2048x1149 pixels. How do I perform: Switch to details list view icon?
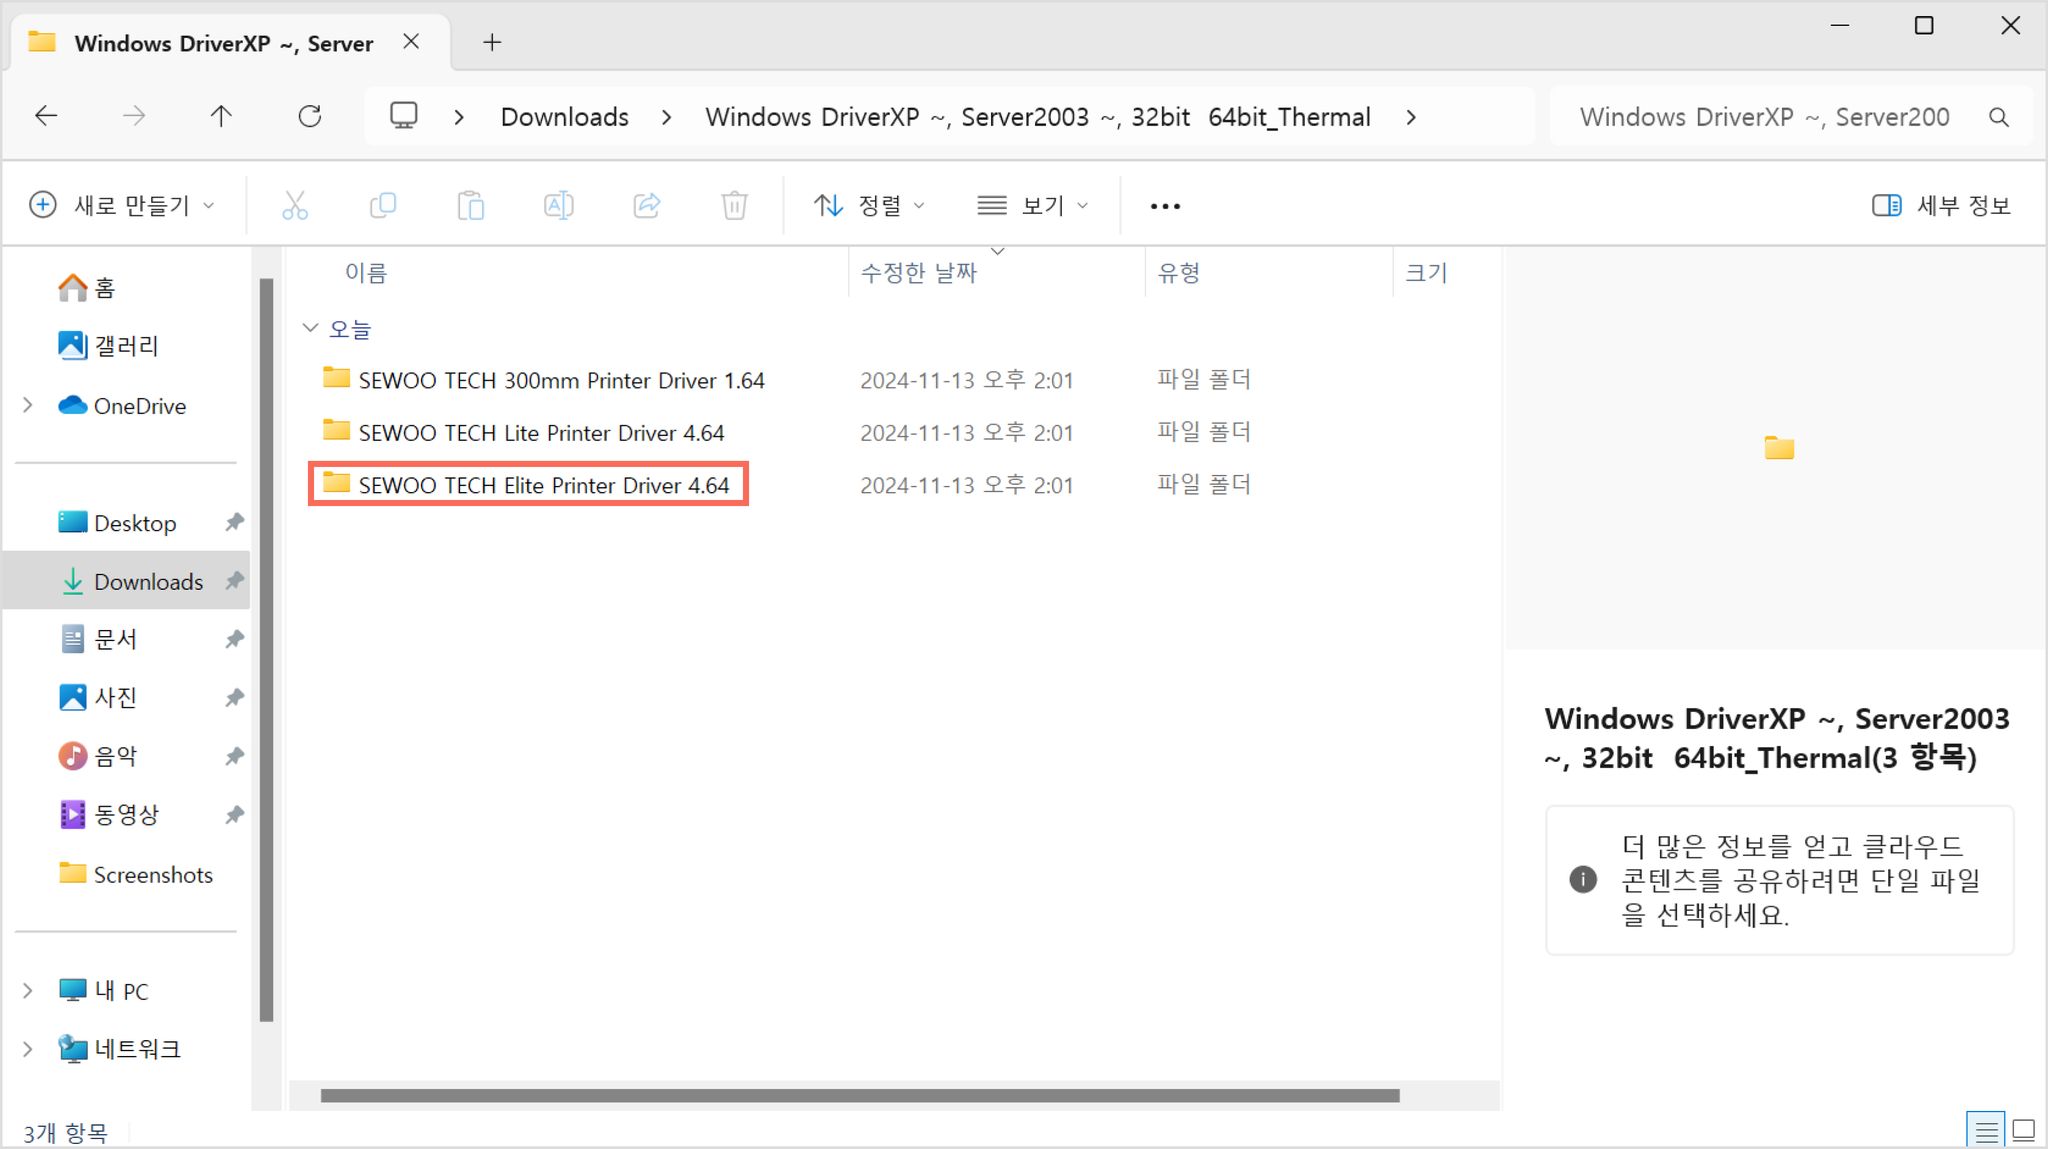pyautogui.click(x=1986, y=1130)
